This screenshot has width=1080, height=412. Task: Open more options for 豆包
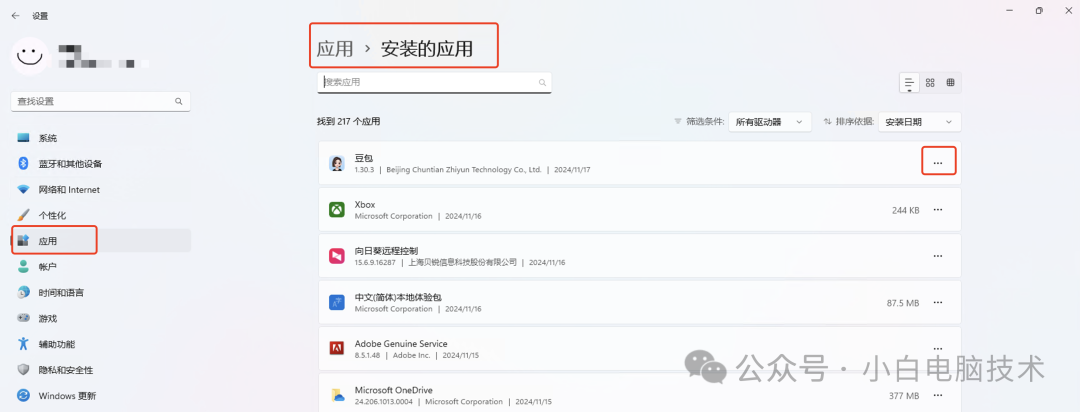point(937,163)
